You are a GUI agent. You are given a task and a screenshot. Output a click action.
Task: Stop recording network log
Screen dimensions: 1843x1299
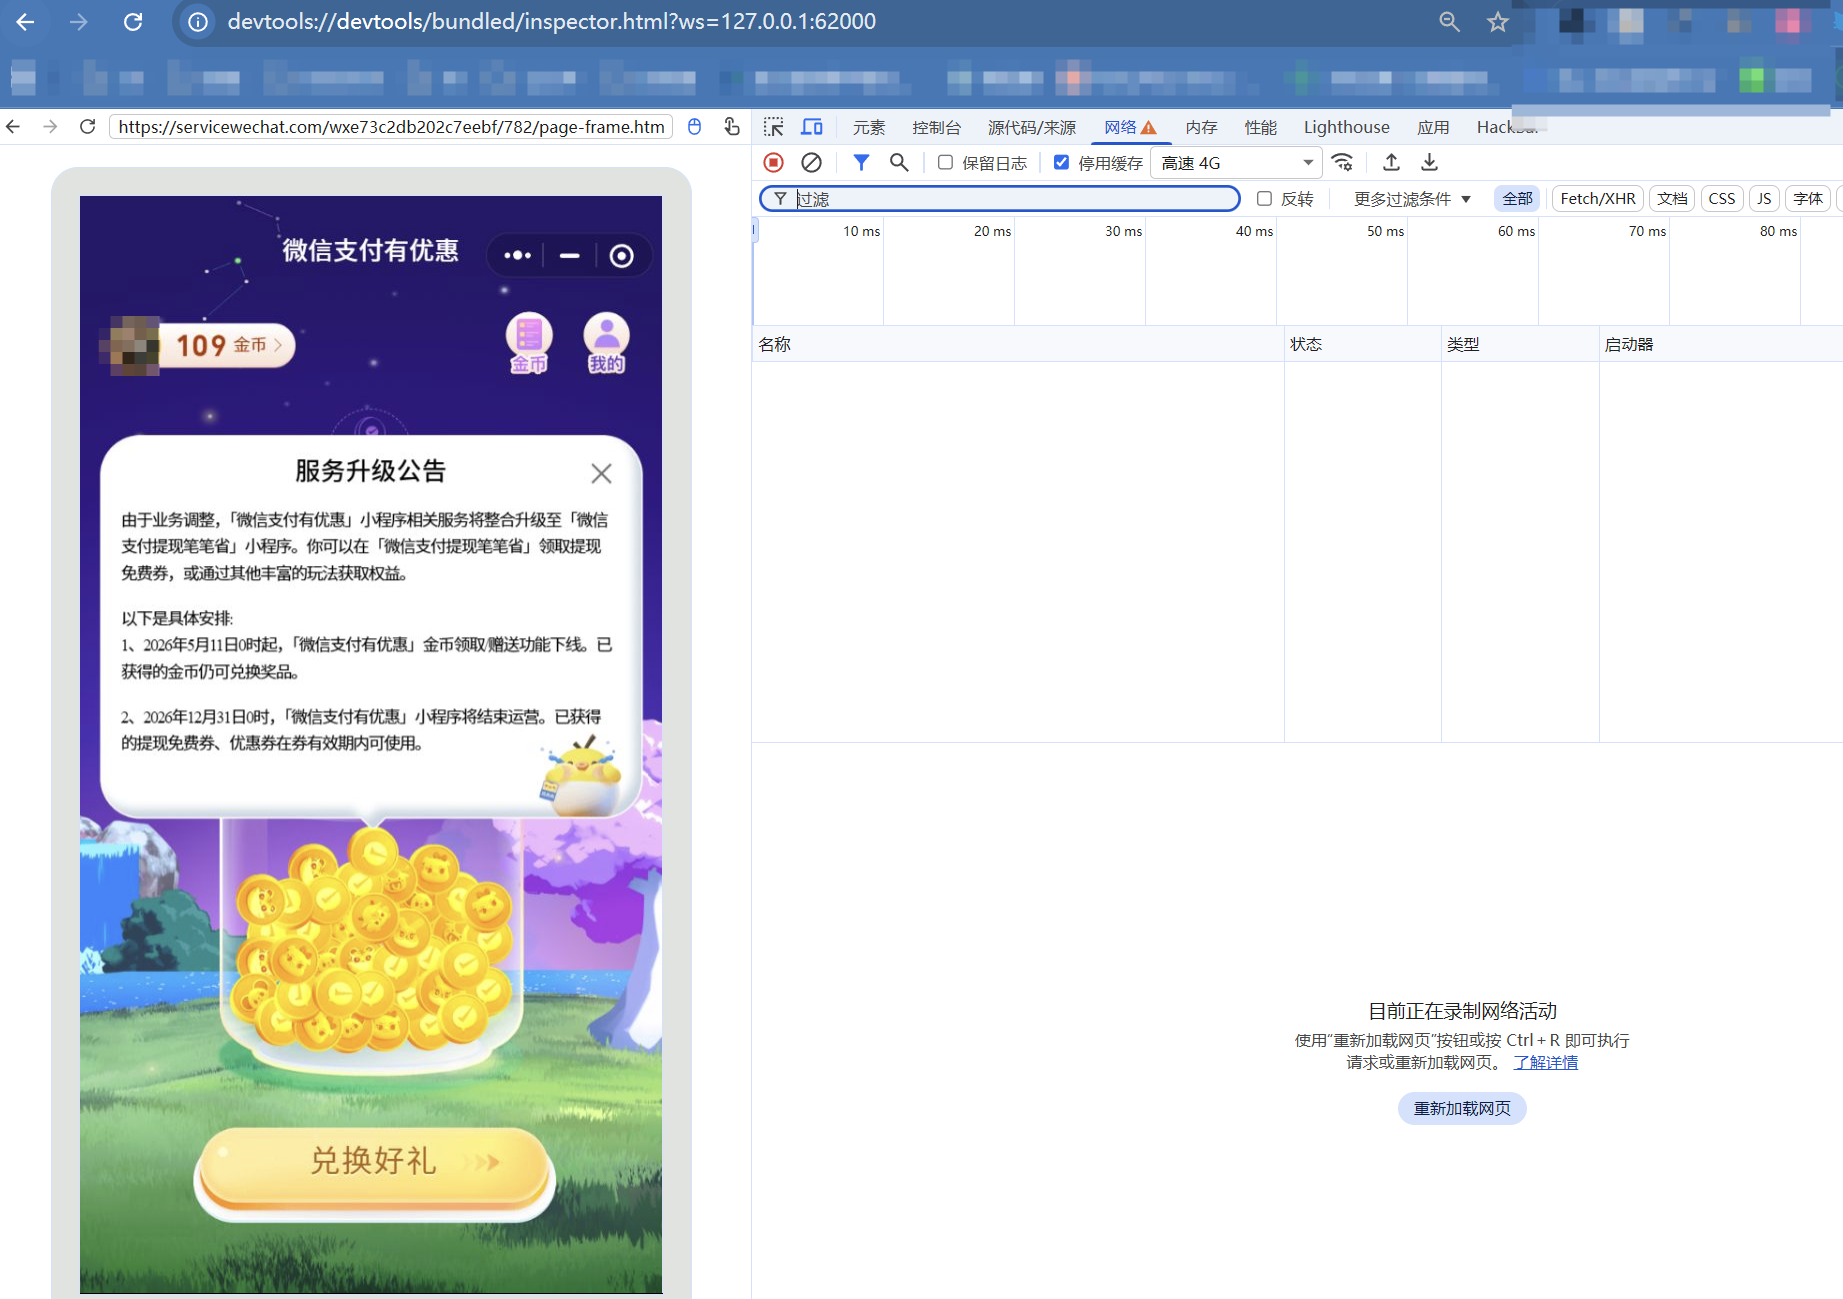(773, 162)
